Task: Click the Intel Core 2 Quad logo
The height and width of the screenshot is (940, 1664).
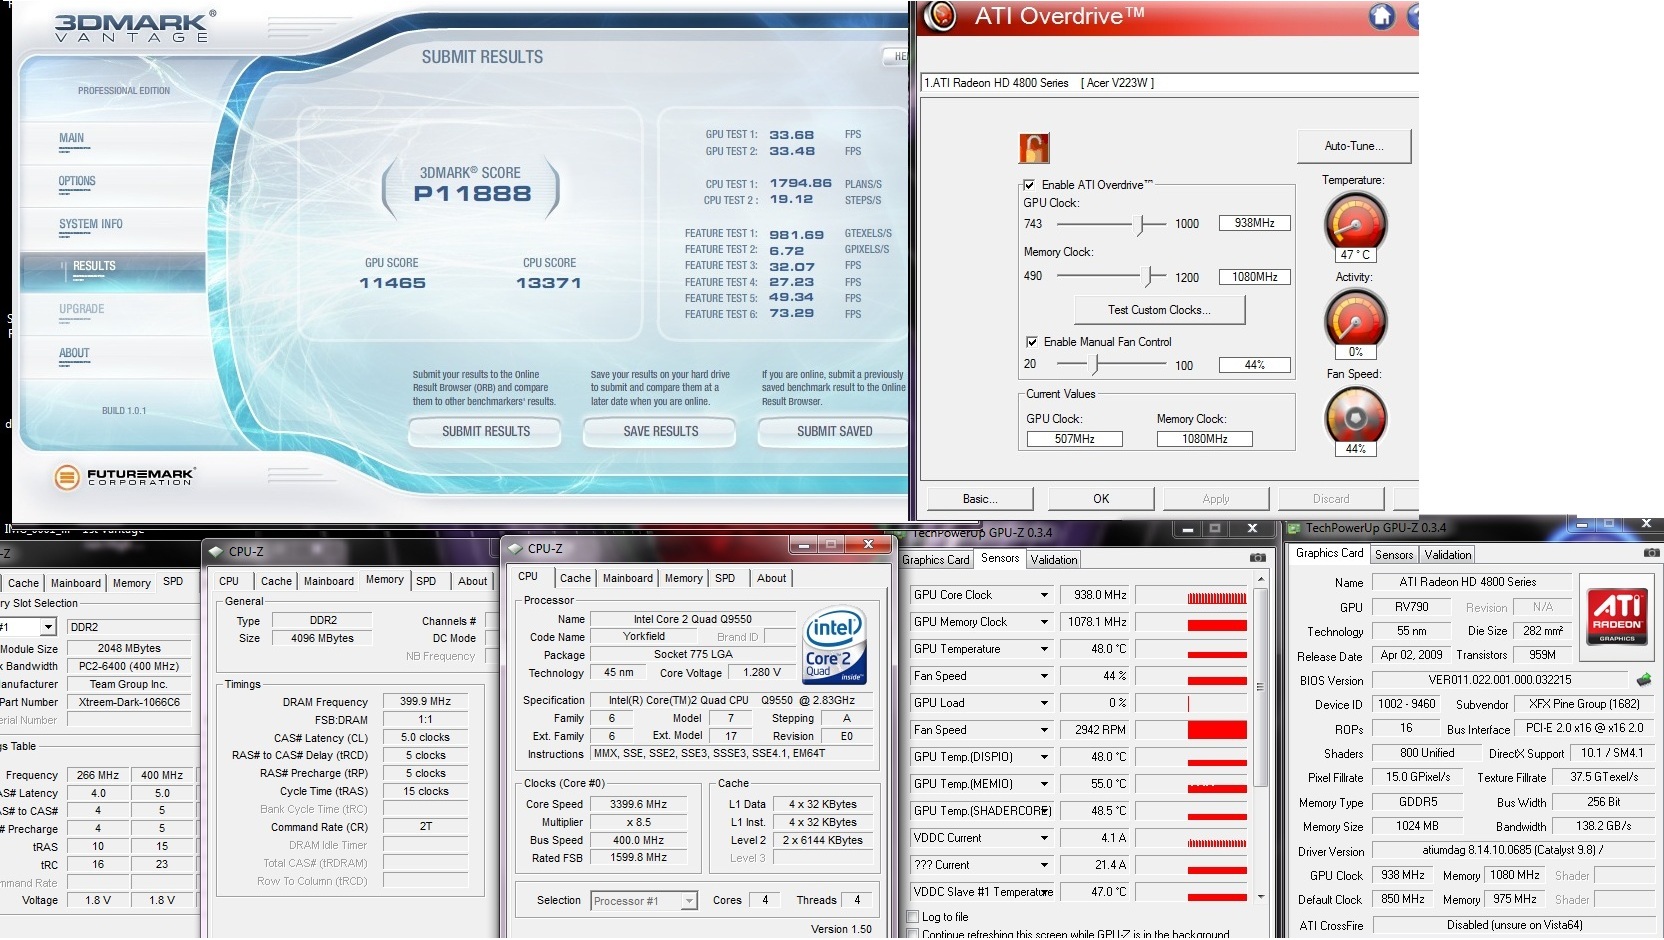Action: pyautogui.click(x=834, y=645)
